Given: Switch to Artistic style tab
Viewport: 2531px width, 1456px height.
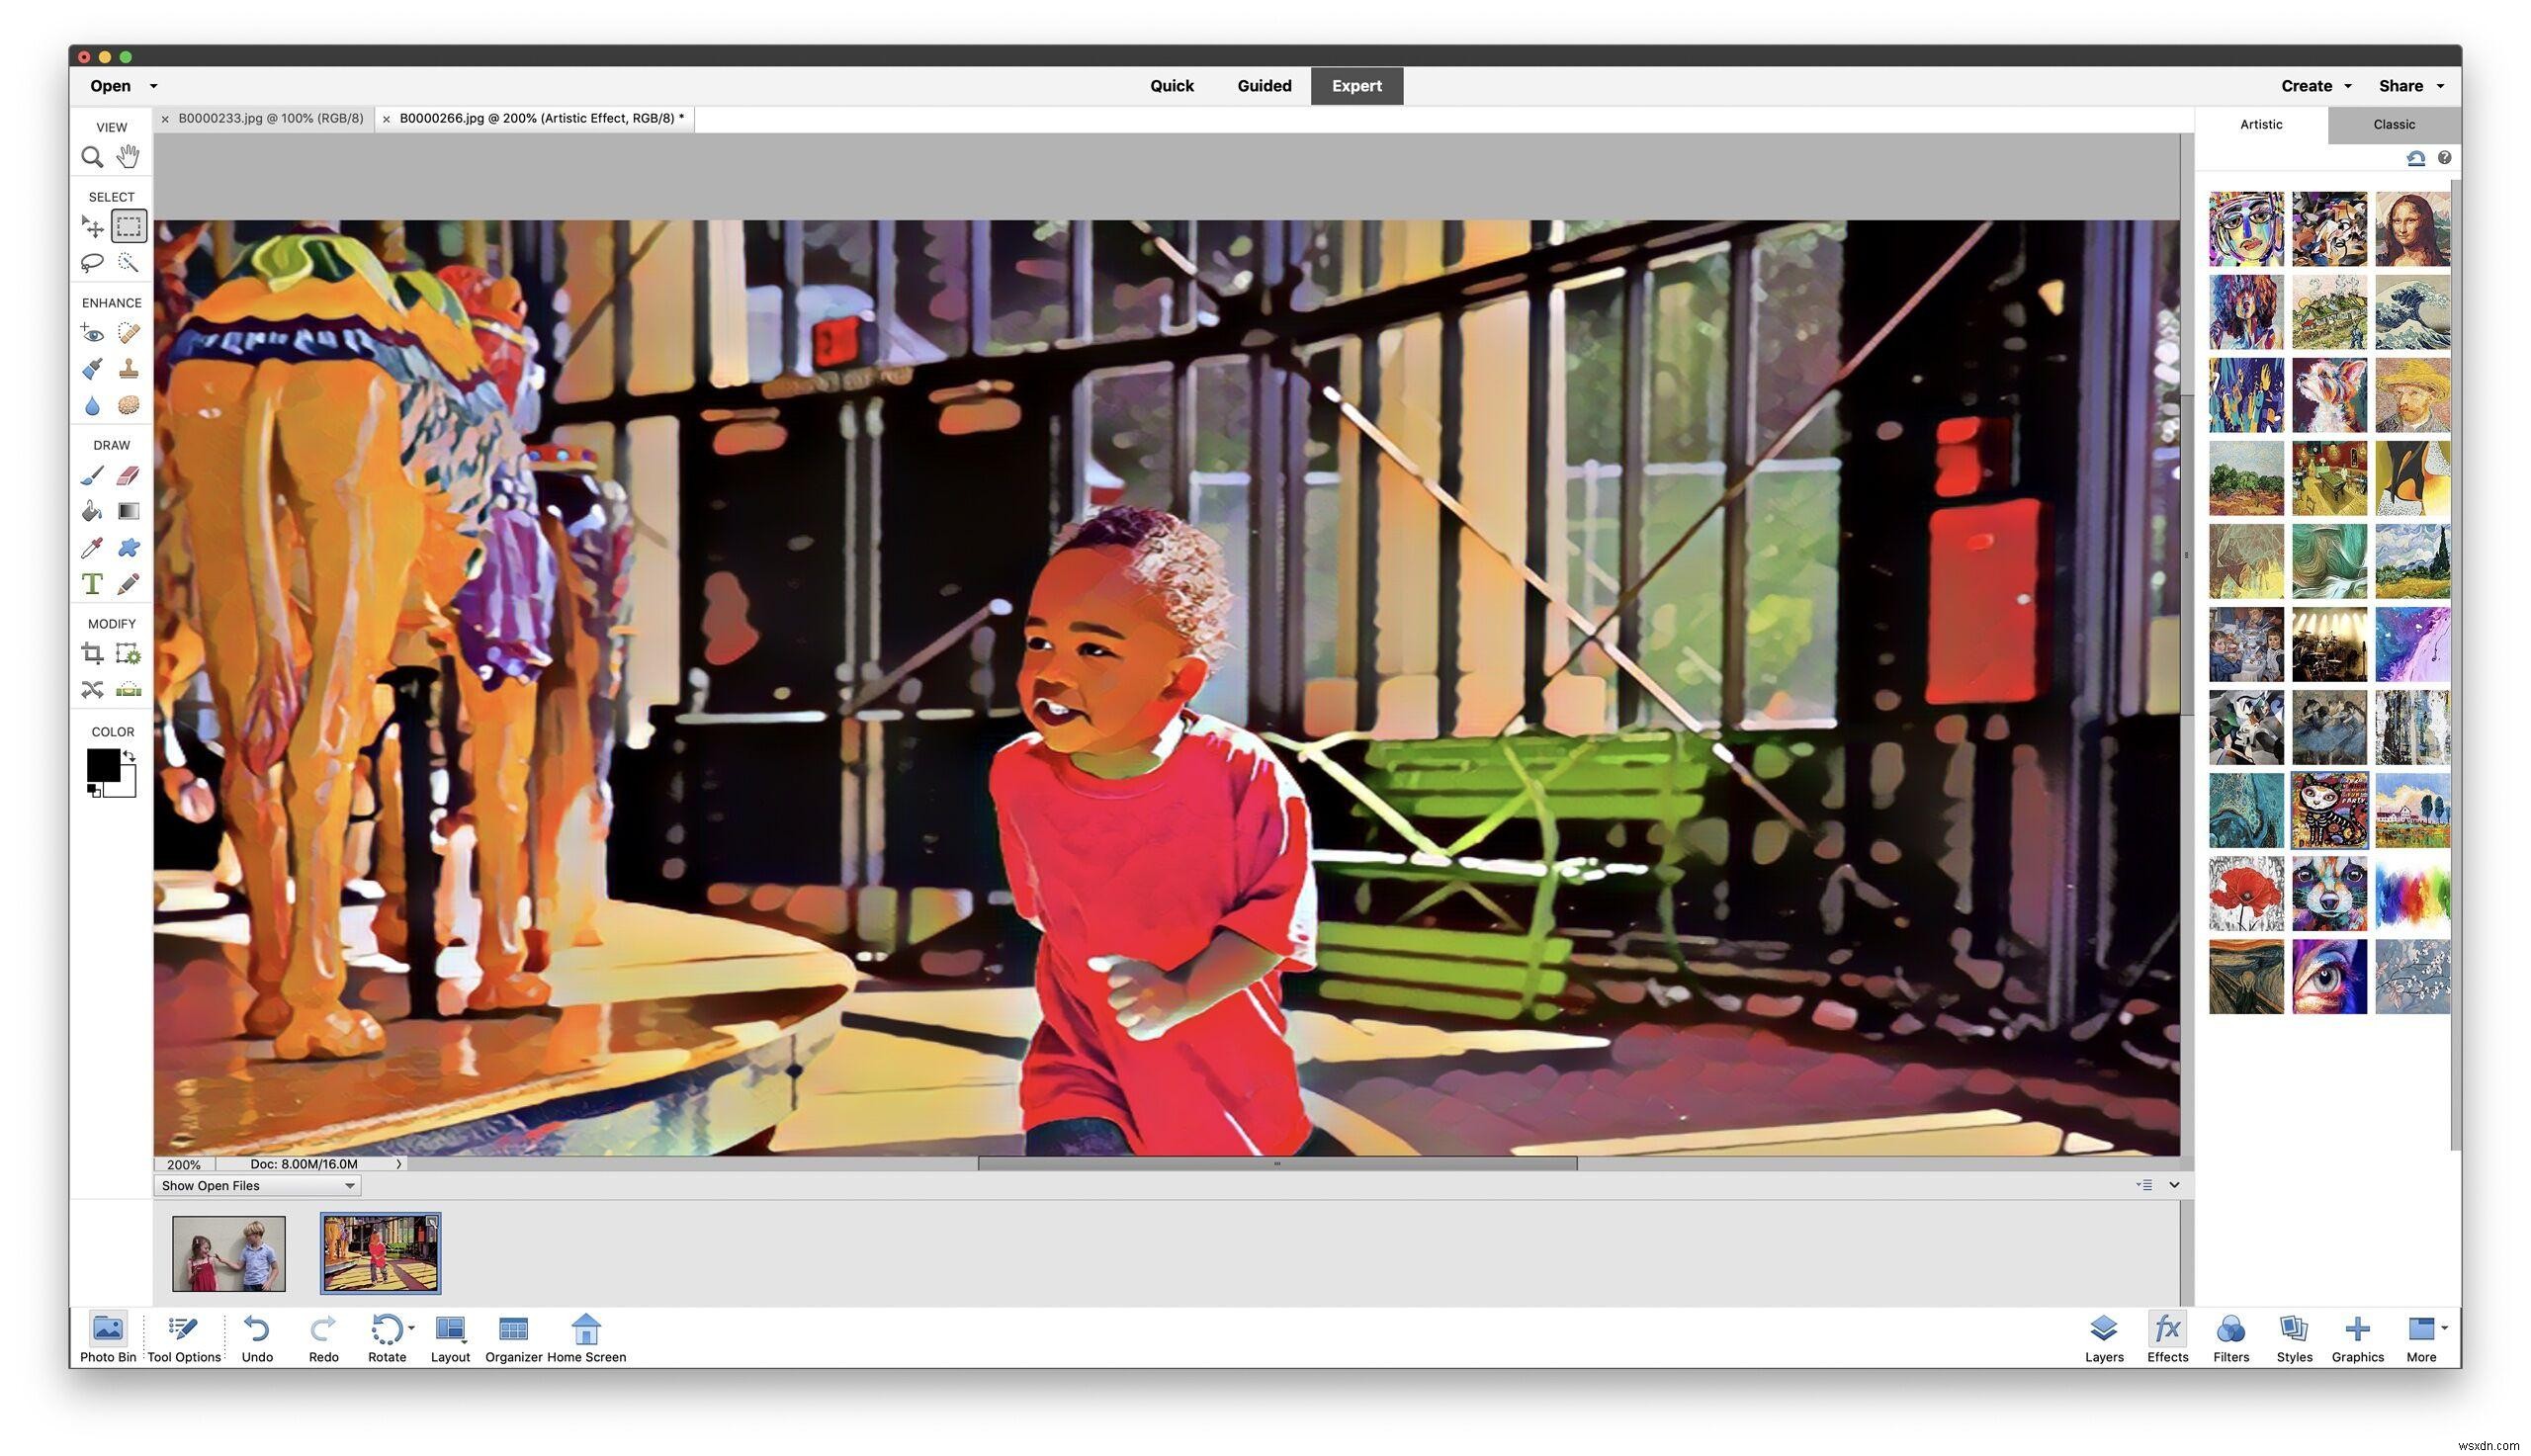Looking at the screenshot, I should click(2260, 124).
